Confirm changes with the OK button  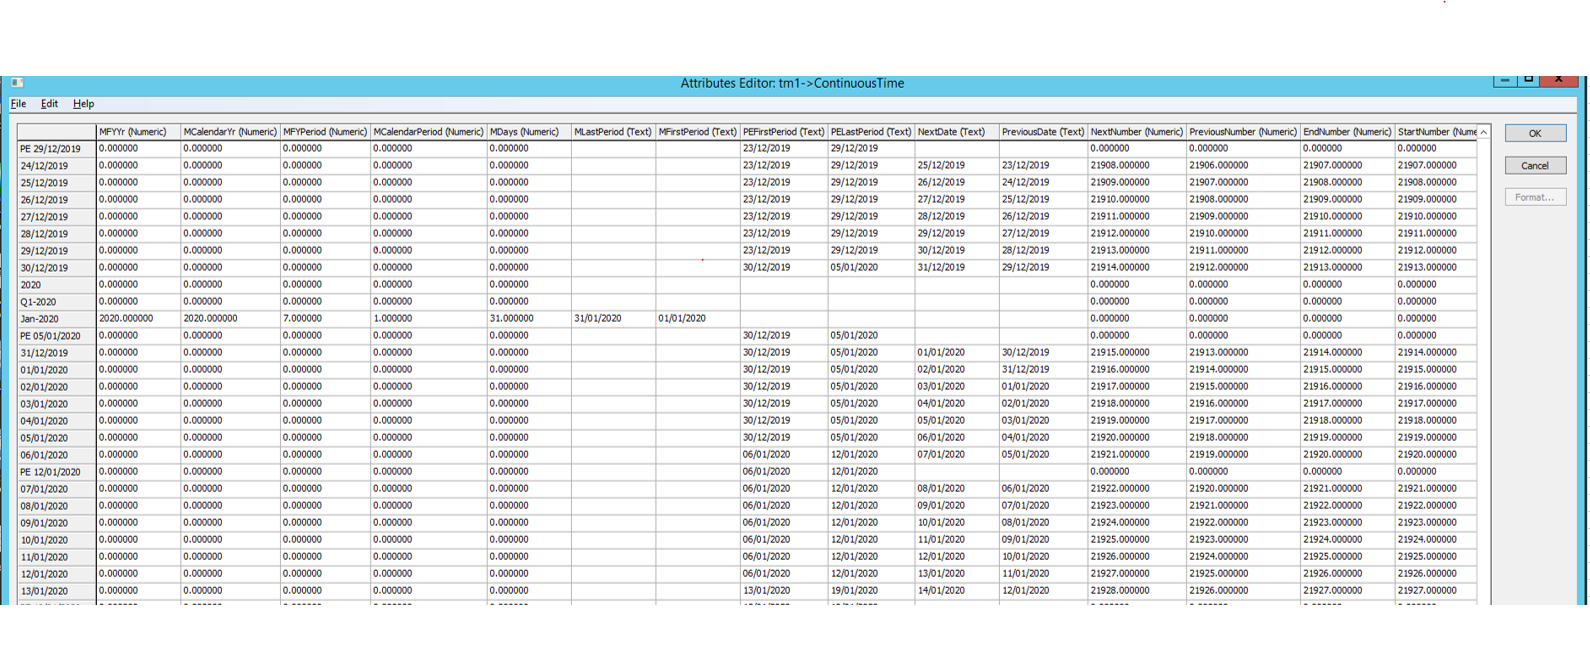[1535, 133]
